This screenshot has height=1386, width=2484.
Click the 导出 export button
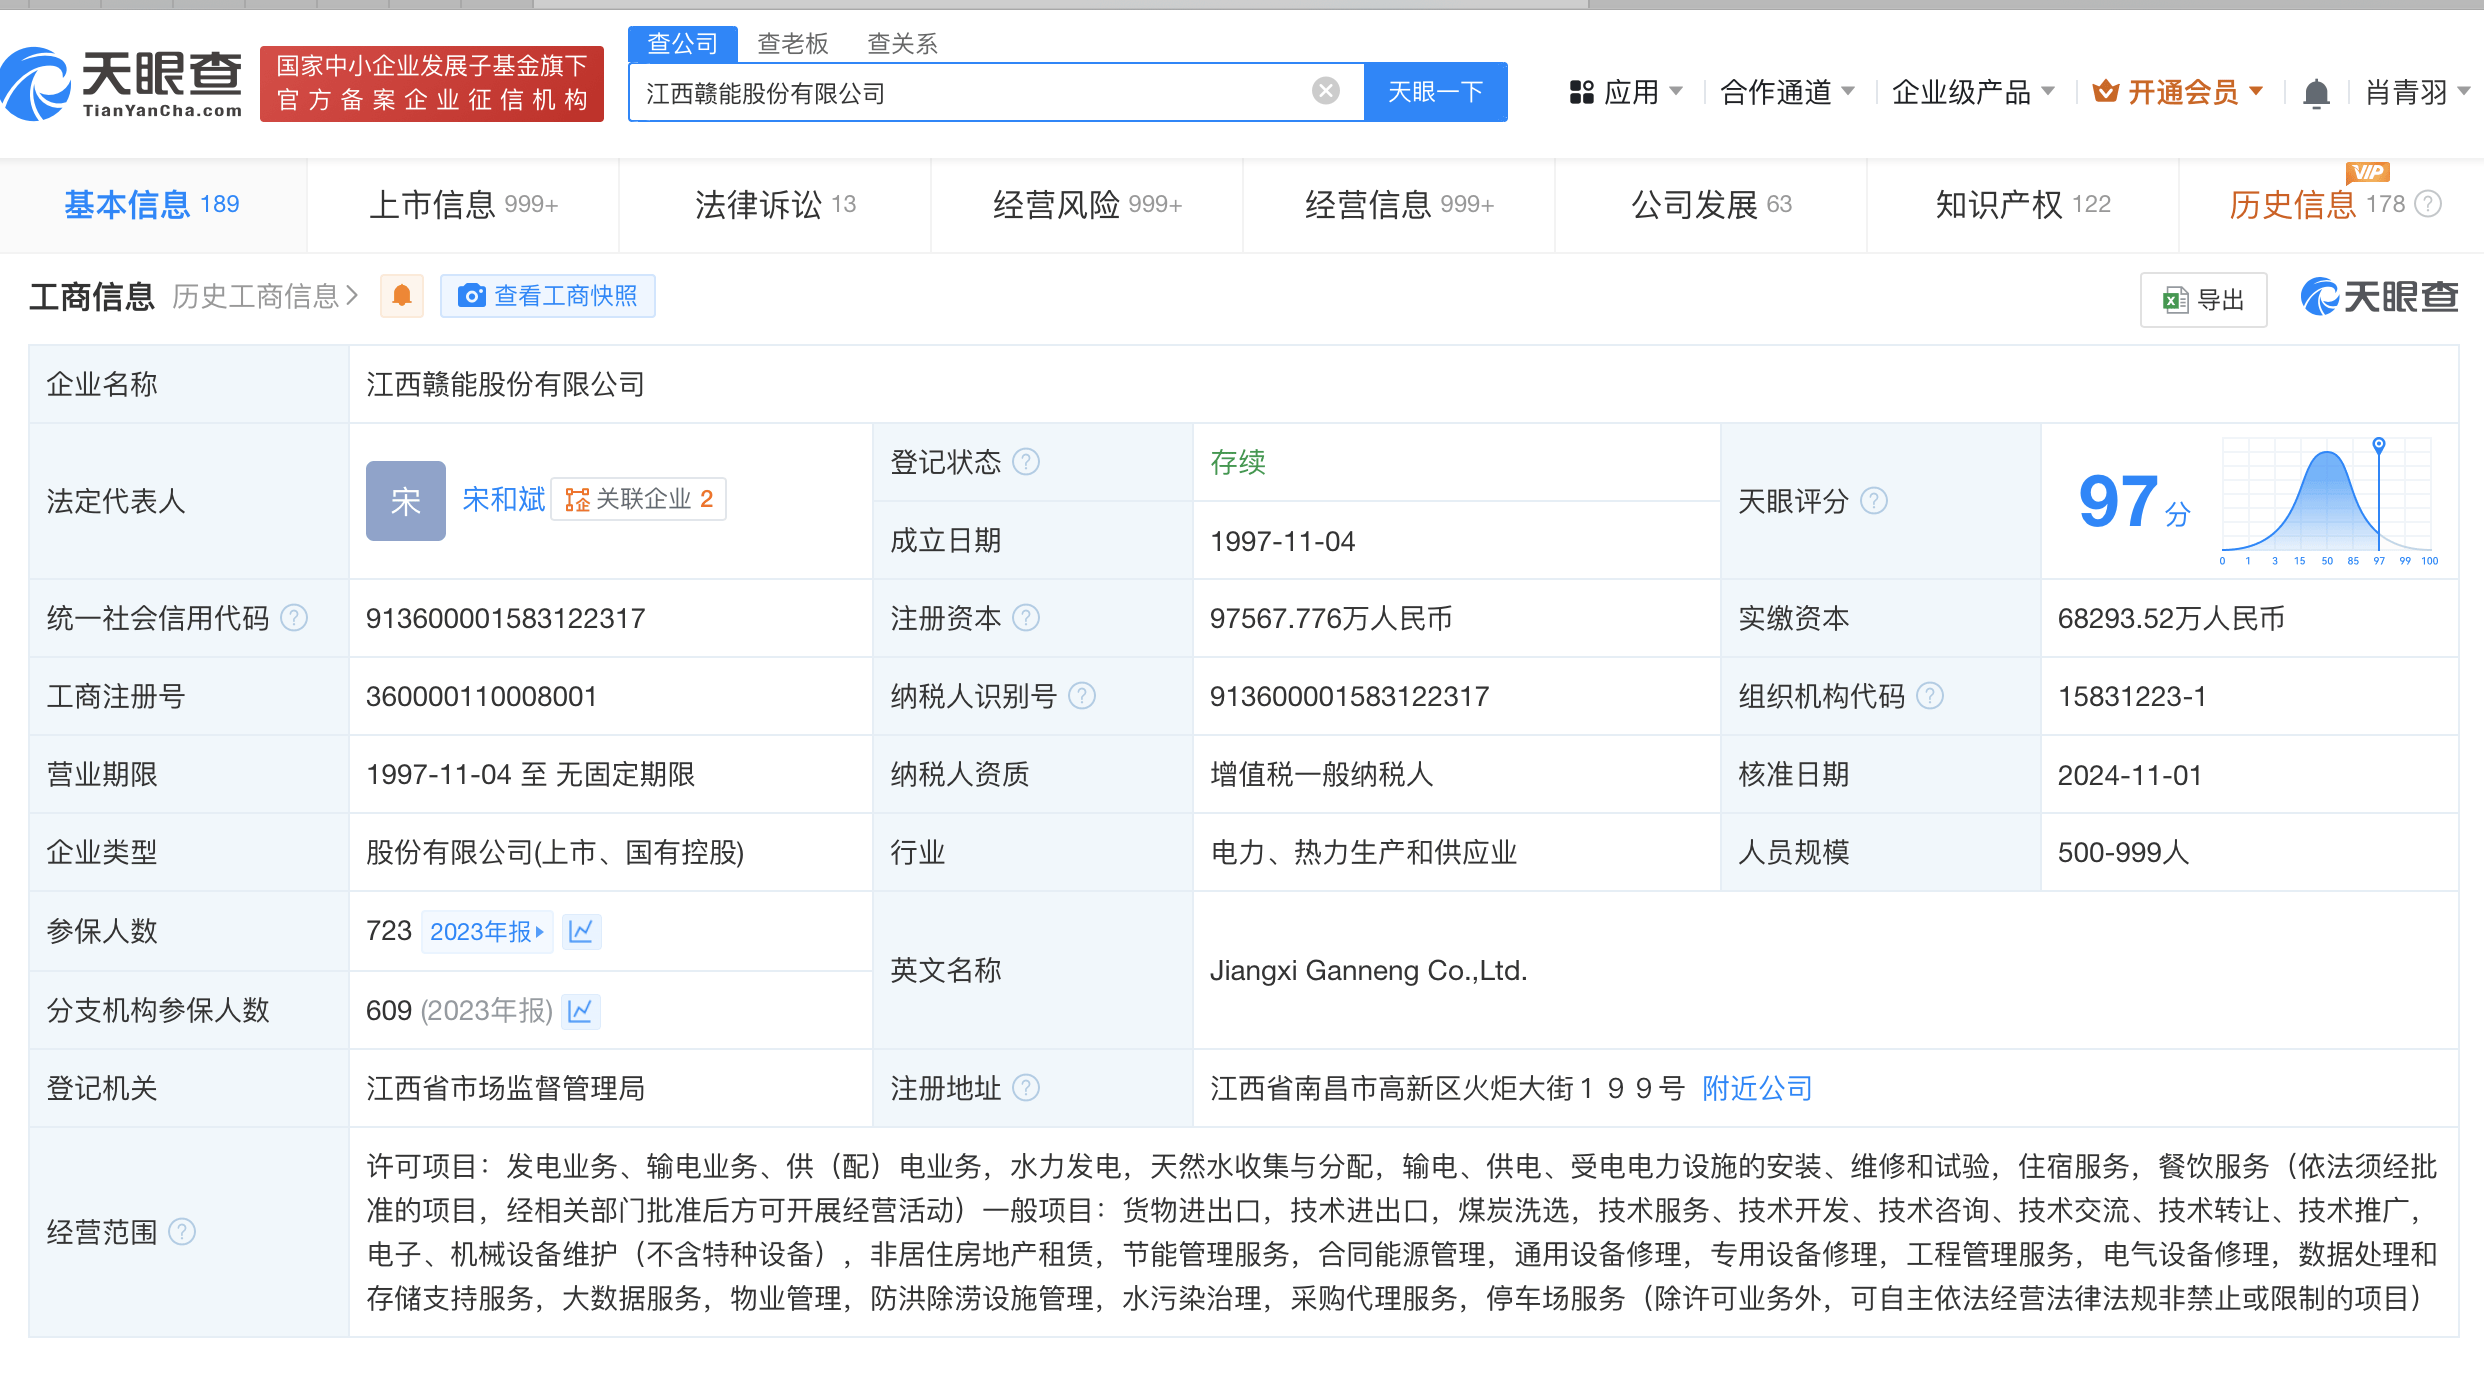pyautogui.click(x=2203, y=299)
